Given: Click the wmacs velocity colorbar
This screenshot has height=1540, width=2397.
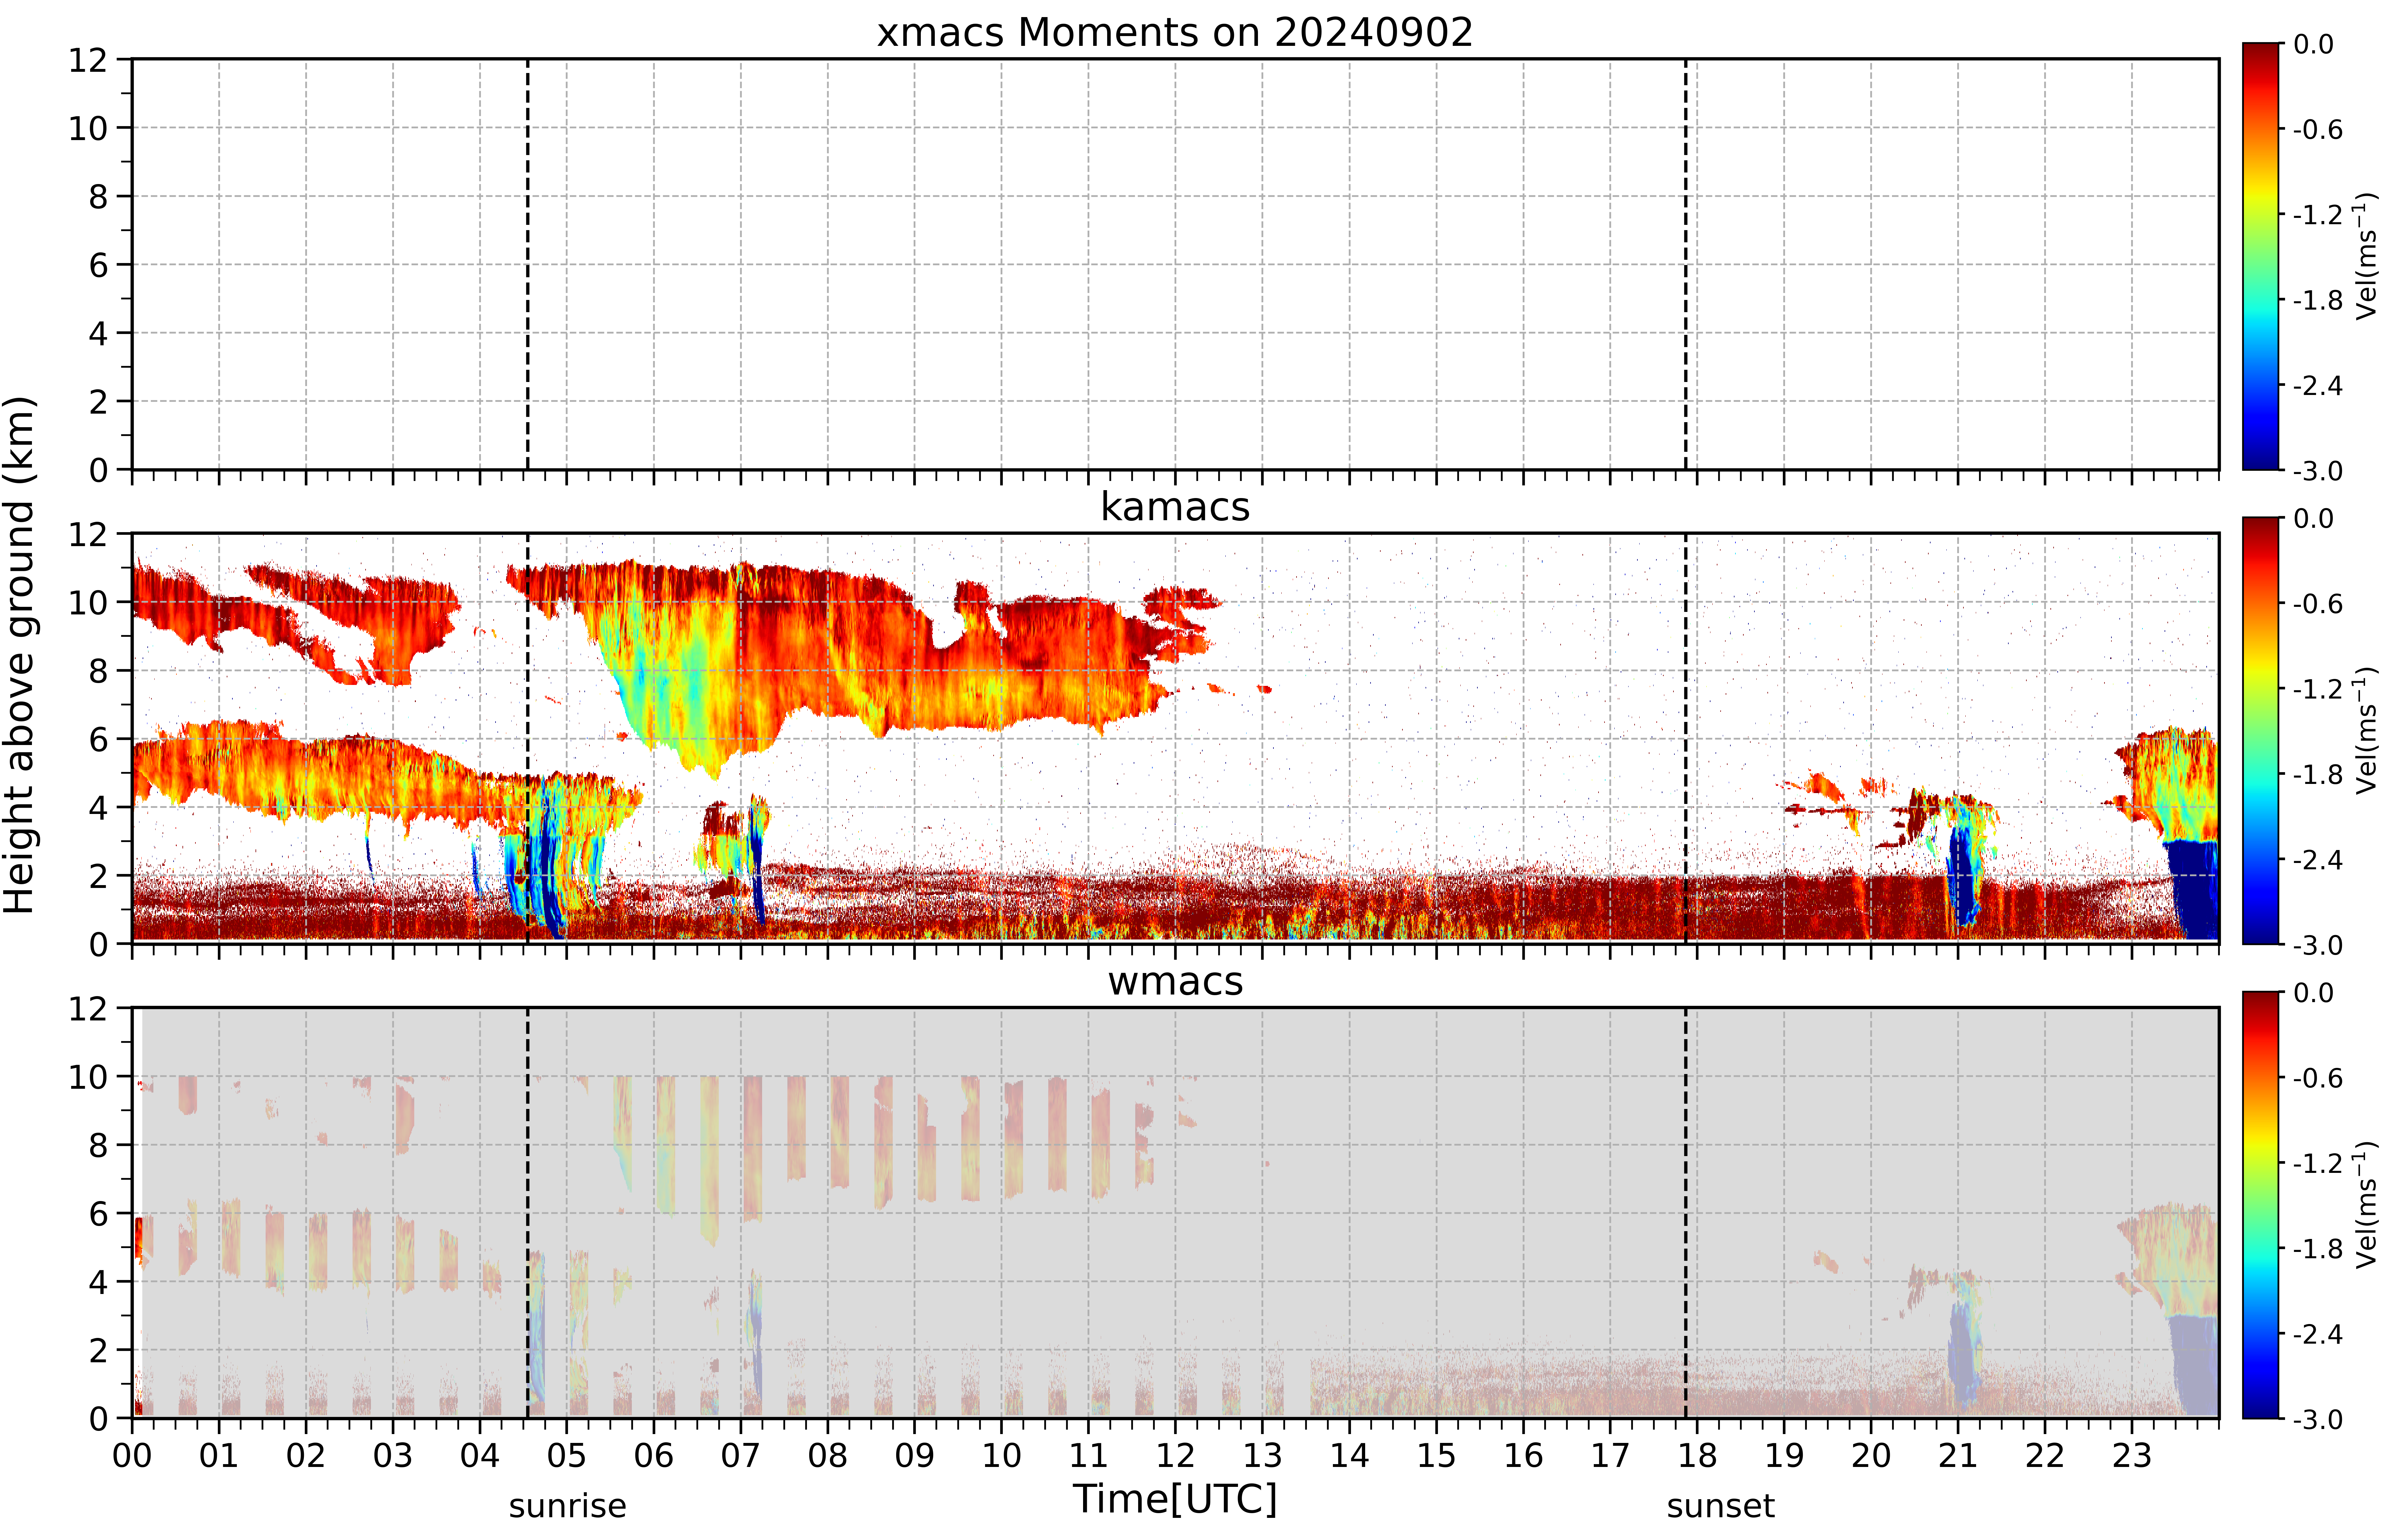Looking at the screenshot, I should click(2260, 1205).
